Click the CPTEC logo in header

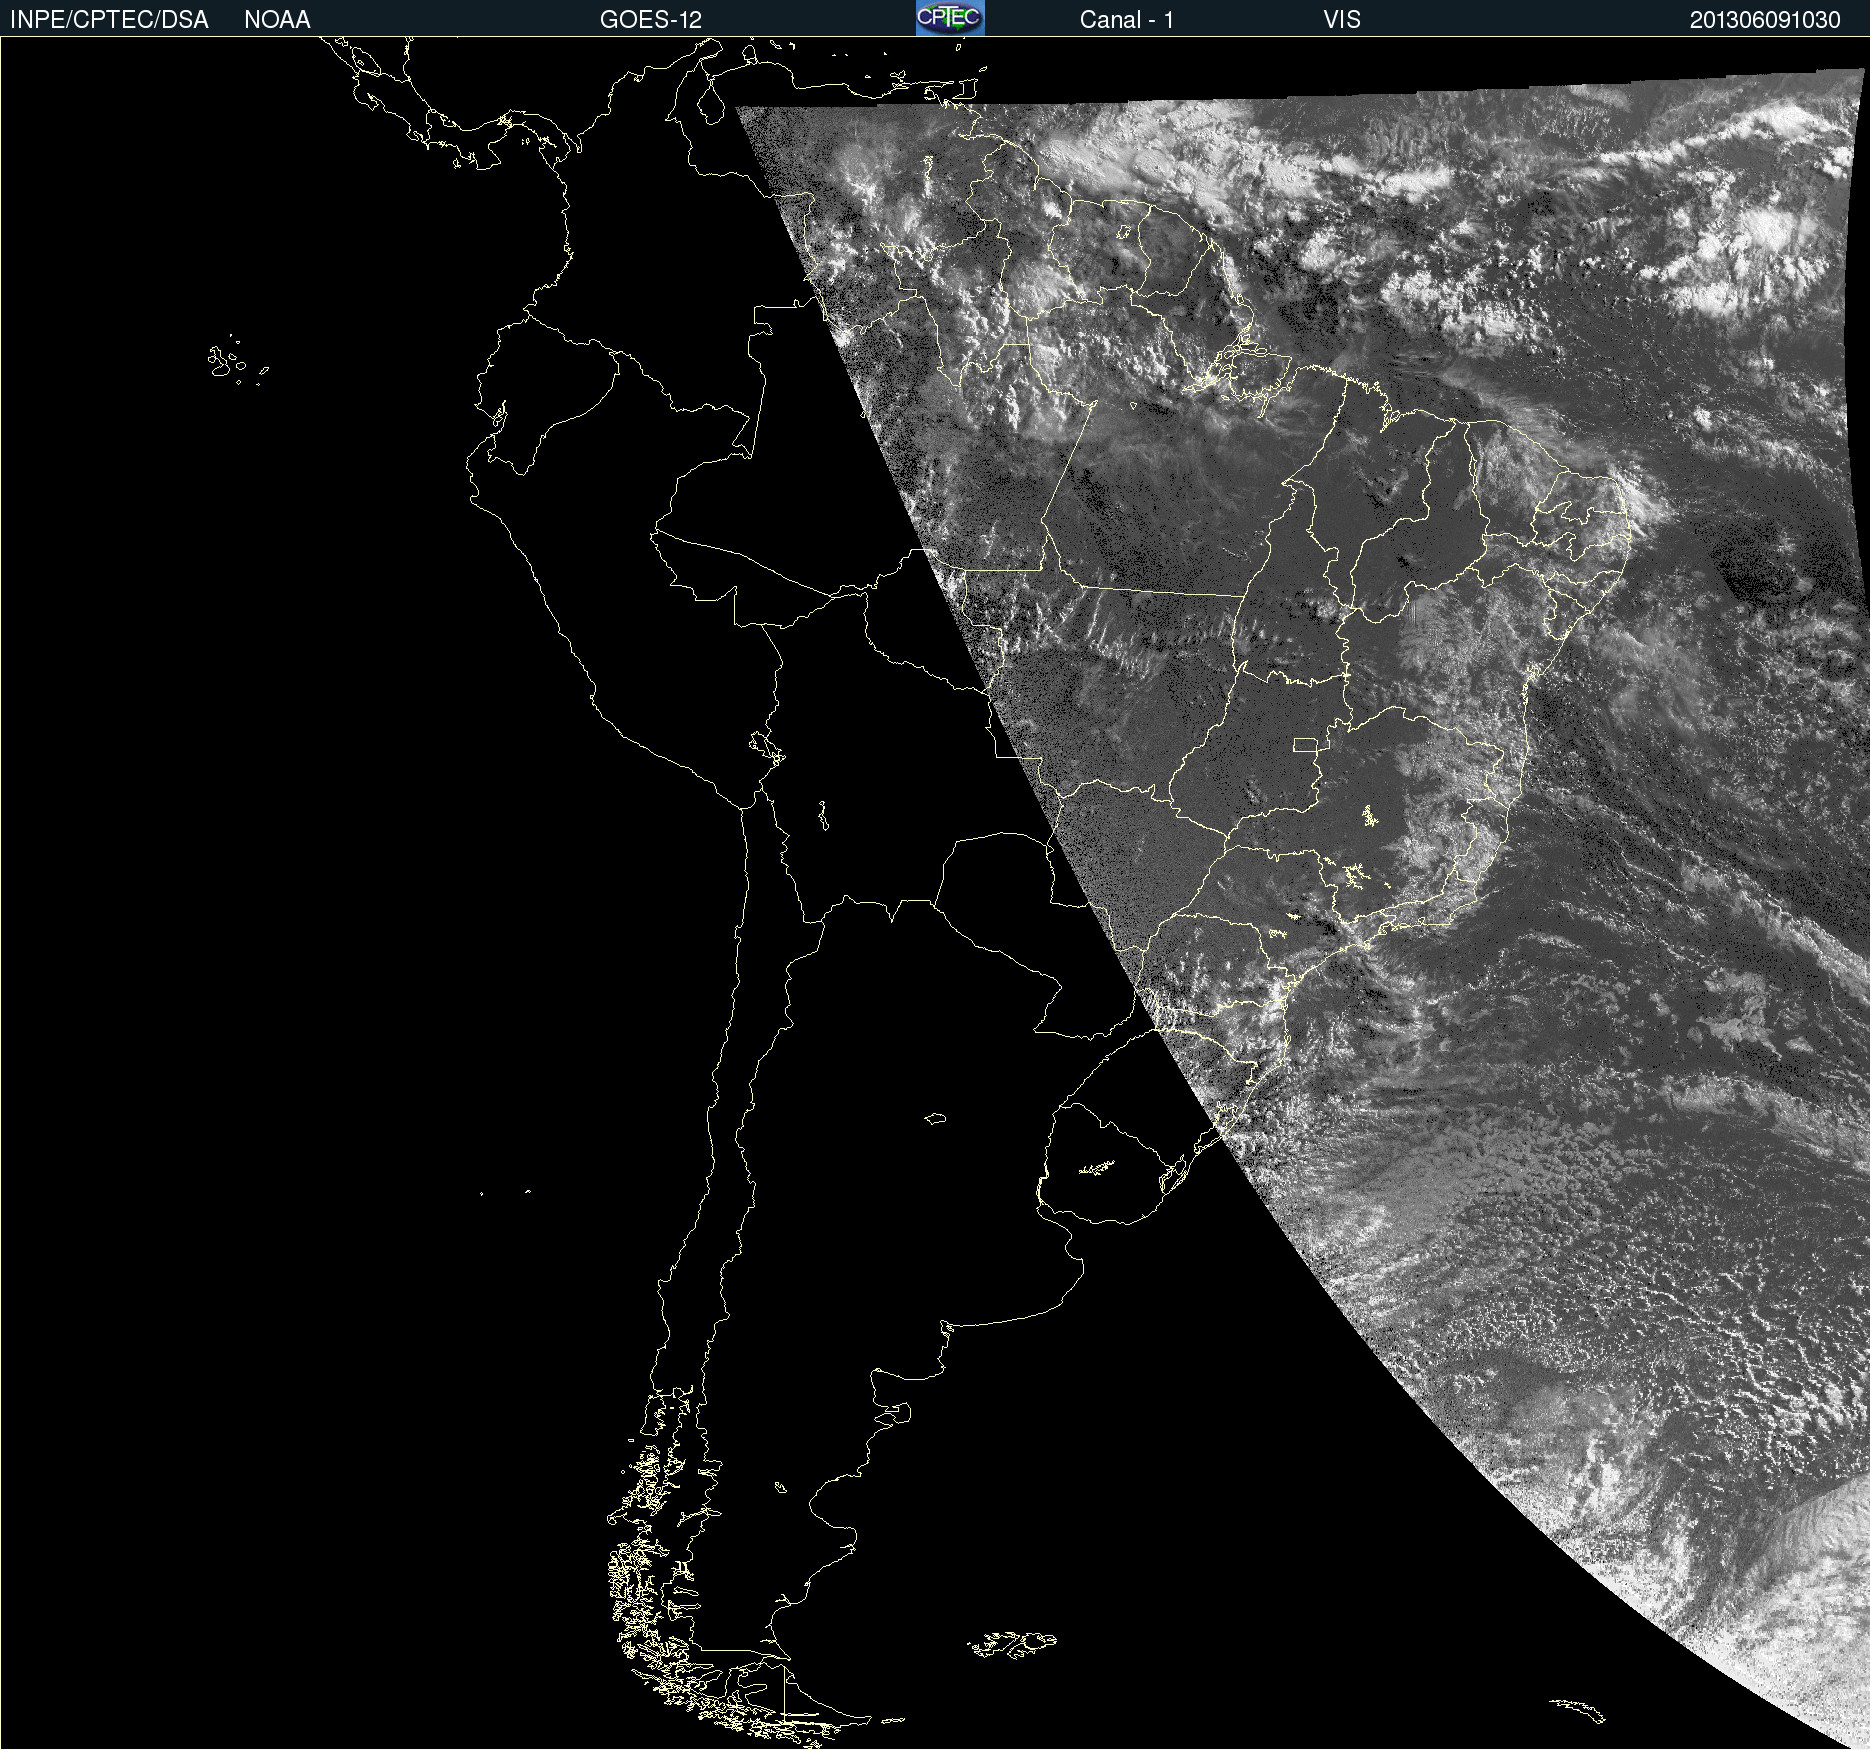click(950, 18)
